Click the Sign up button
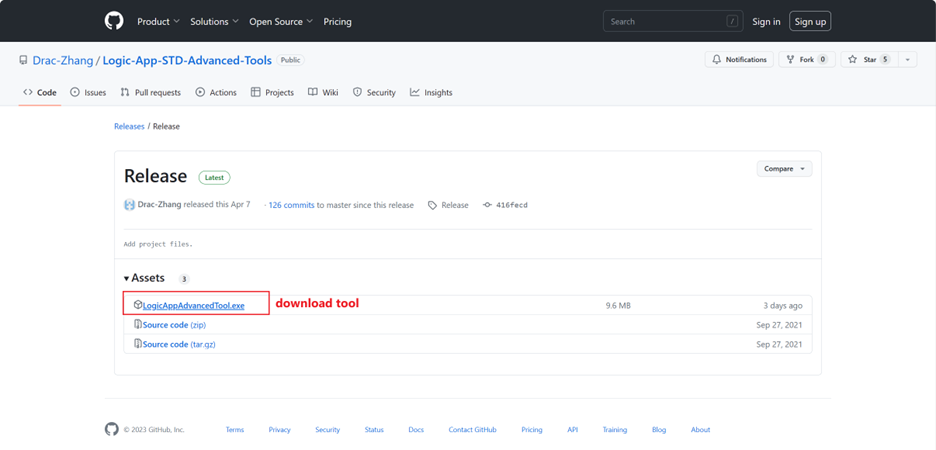 click(810, 21)
